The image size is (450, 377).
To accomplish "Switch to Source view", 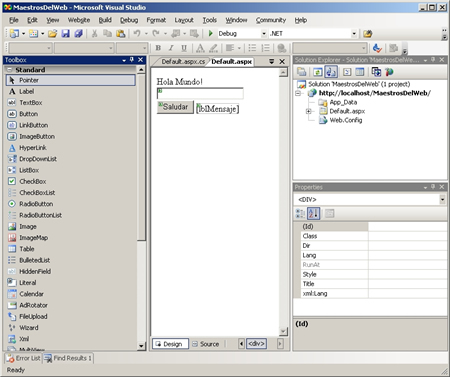I will (206, 344).
